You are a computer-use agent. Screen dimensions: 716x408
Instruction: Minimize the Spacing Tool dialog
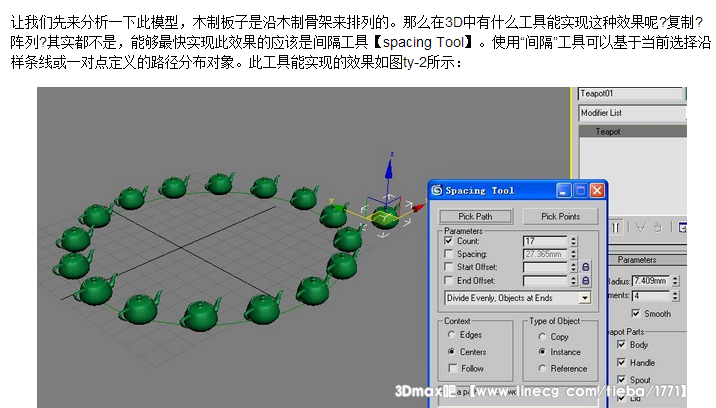pyautogui.click(x=563, y=191)
